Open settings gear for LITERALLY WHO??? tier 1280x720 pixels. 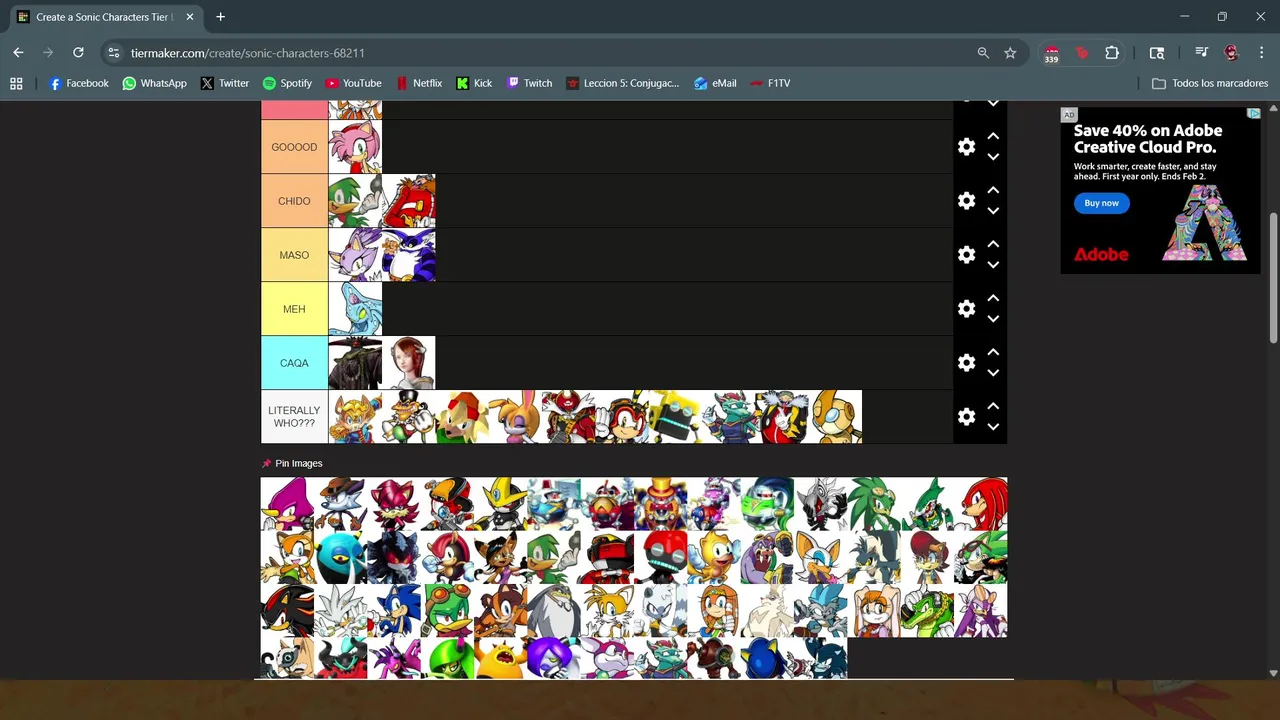pos(966,417)
